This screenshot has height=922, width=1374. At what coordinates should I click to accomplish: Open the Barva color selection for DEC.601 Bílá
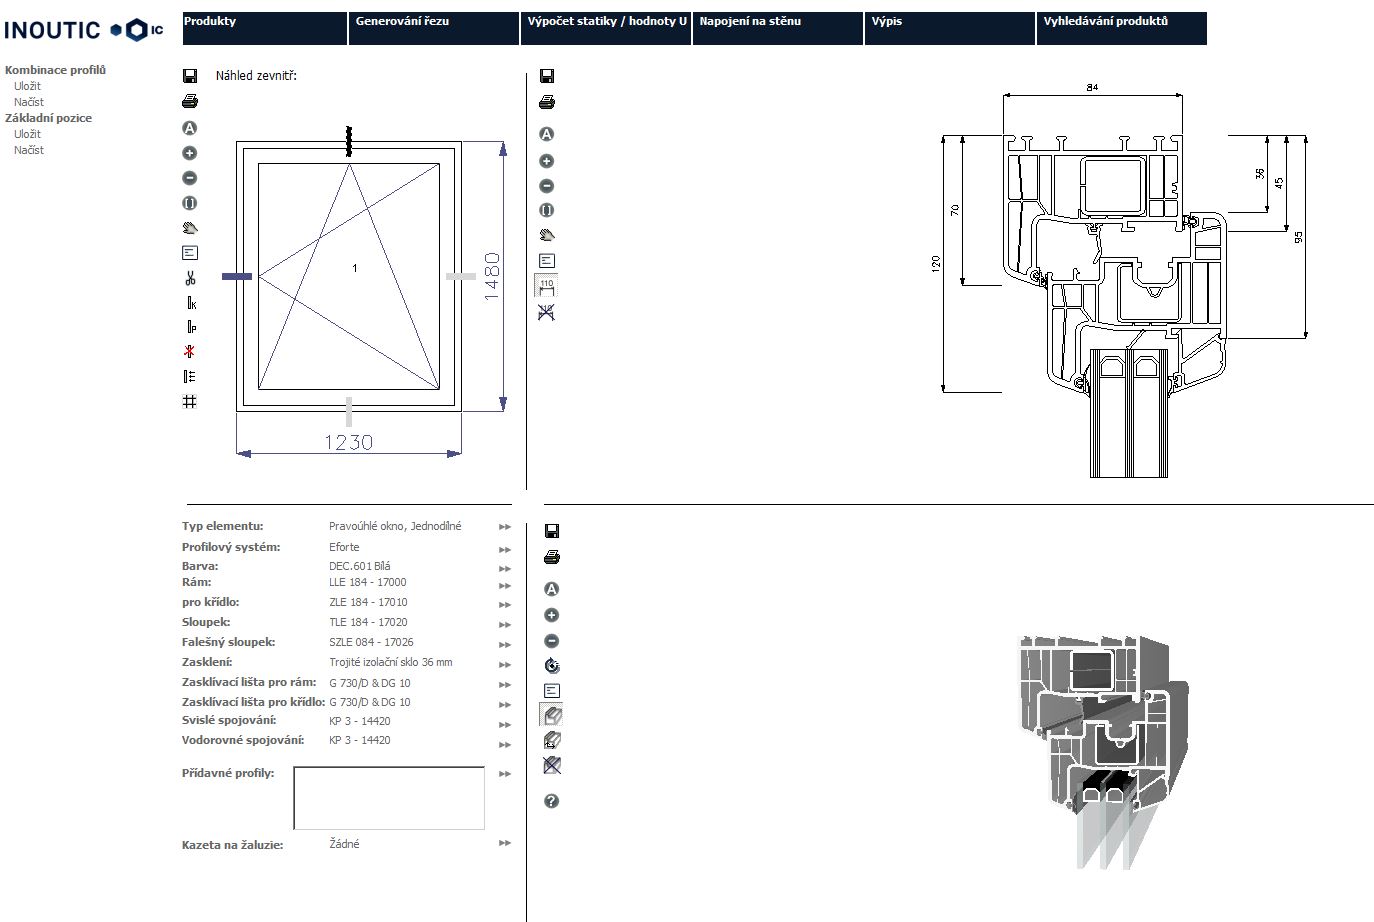(503, 568)
